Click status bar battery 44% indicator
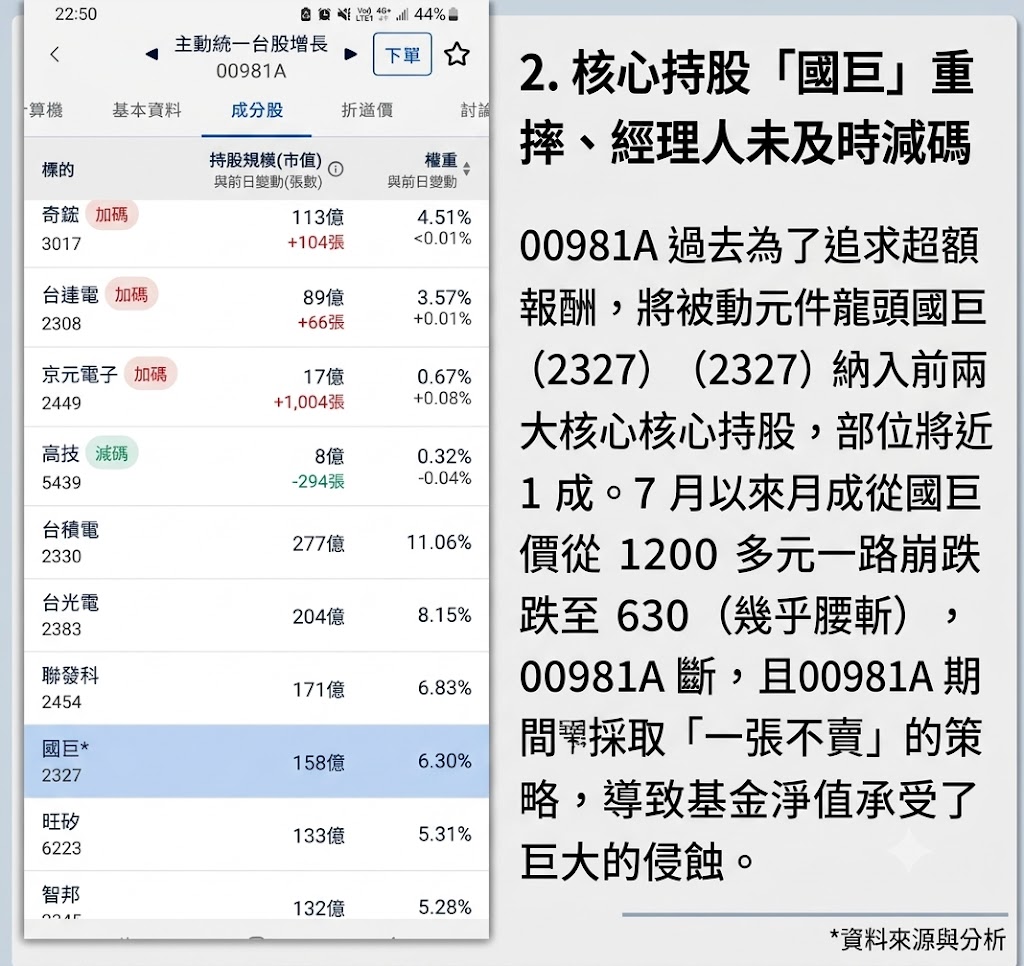Screen dimensions: 1024x966 coord(436,14)
